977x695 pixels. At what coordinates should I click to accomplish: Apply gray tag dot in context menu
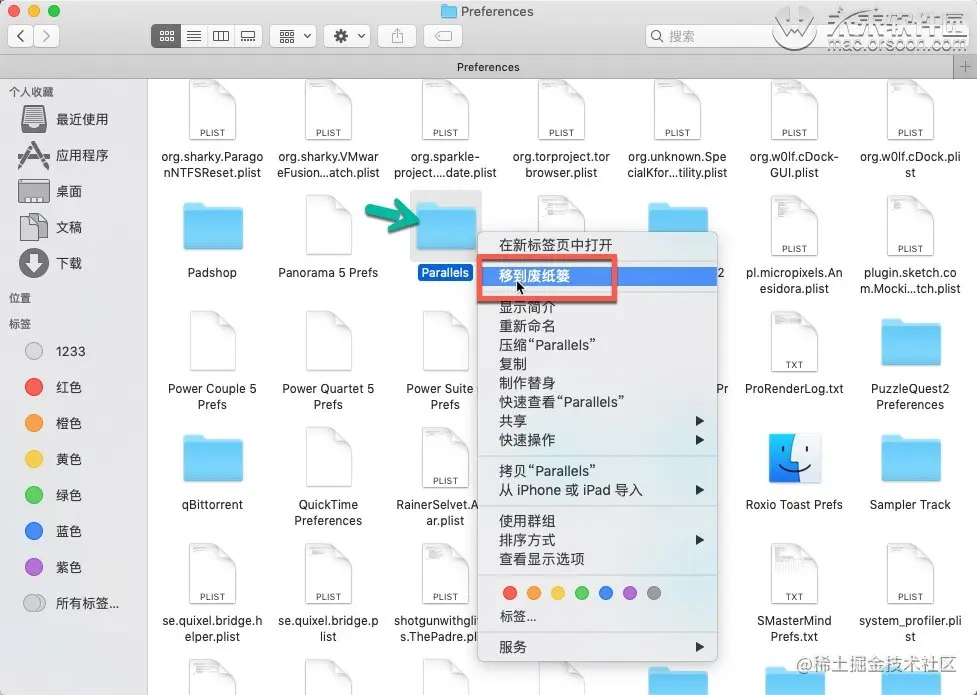654,593
